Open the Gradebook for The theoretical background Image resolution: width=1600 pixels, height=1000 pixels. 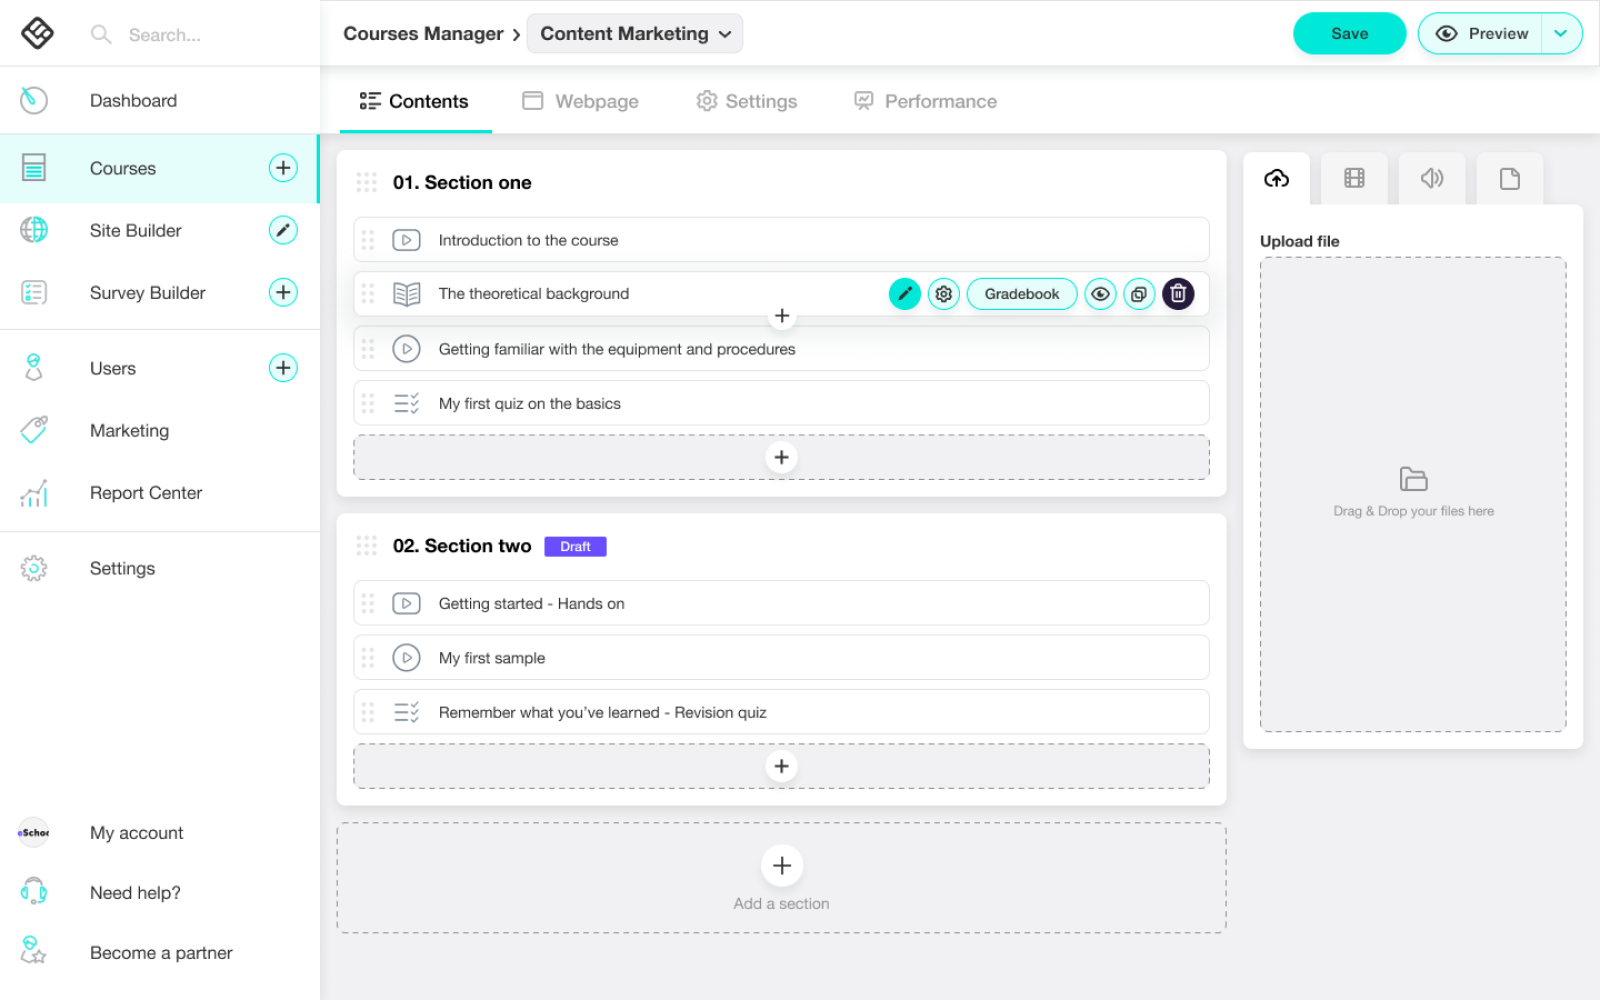(1021, 294)
